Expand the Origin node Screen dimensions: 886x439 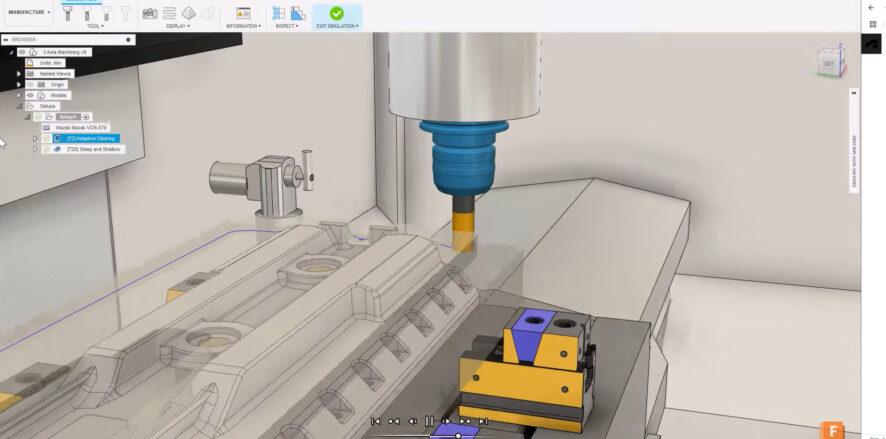19,84
